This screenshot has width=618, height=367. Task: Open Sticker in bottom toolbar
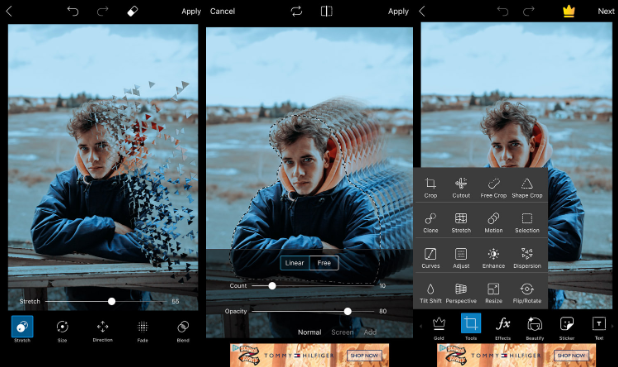click(x=566, y=328)
